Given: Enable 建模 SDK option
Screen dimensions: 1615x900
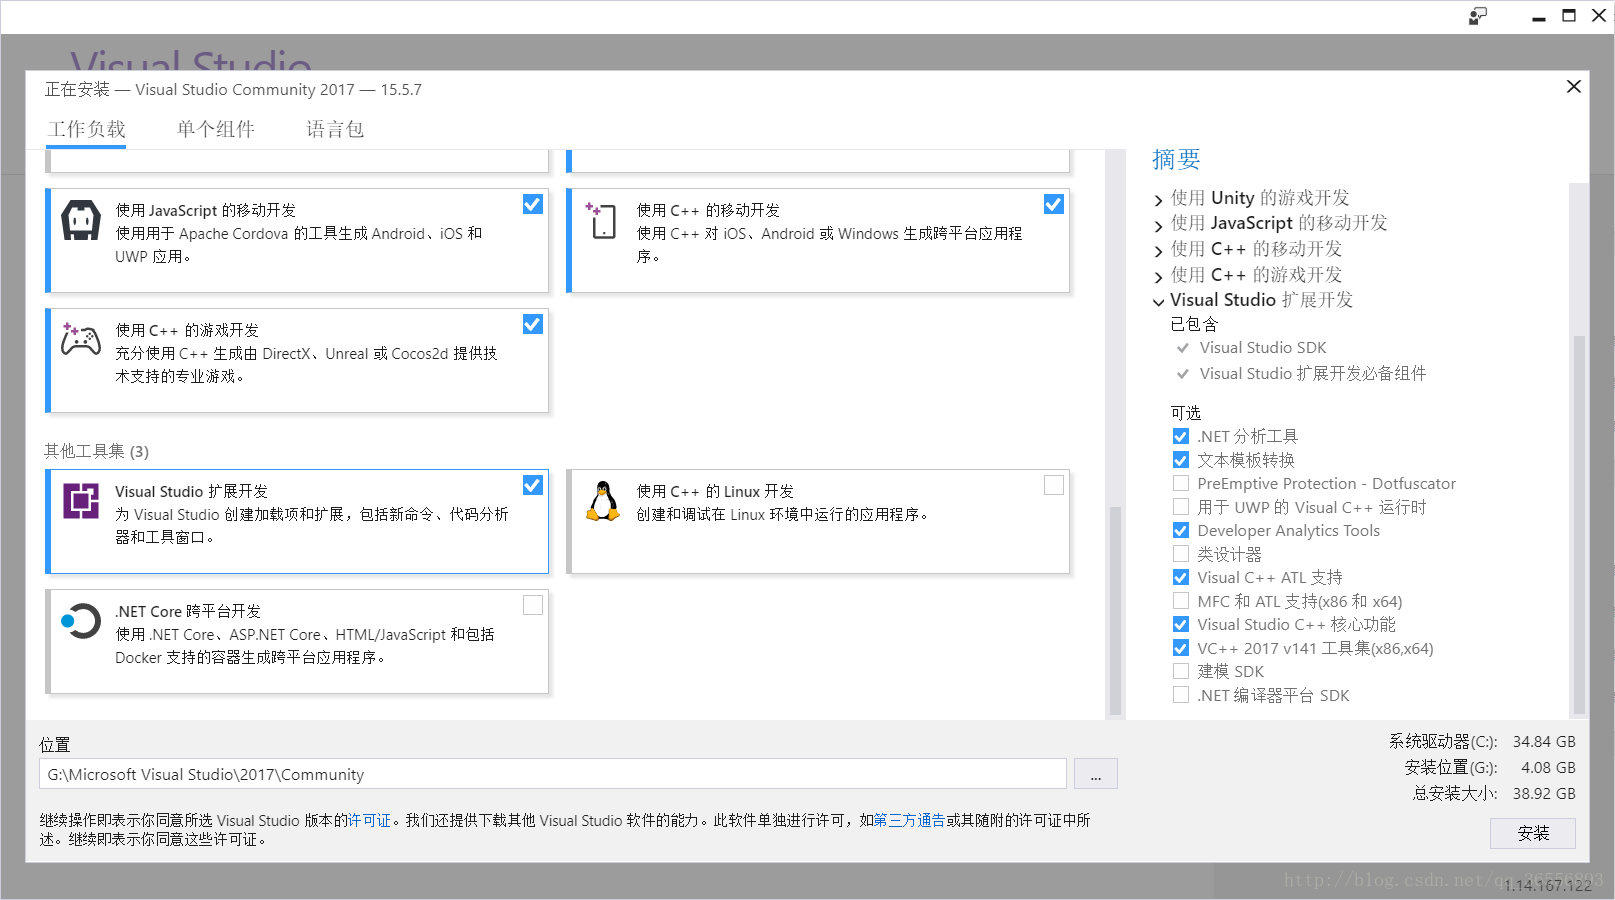Looking at the screenshot, I should 1181,671.
